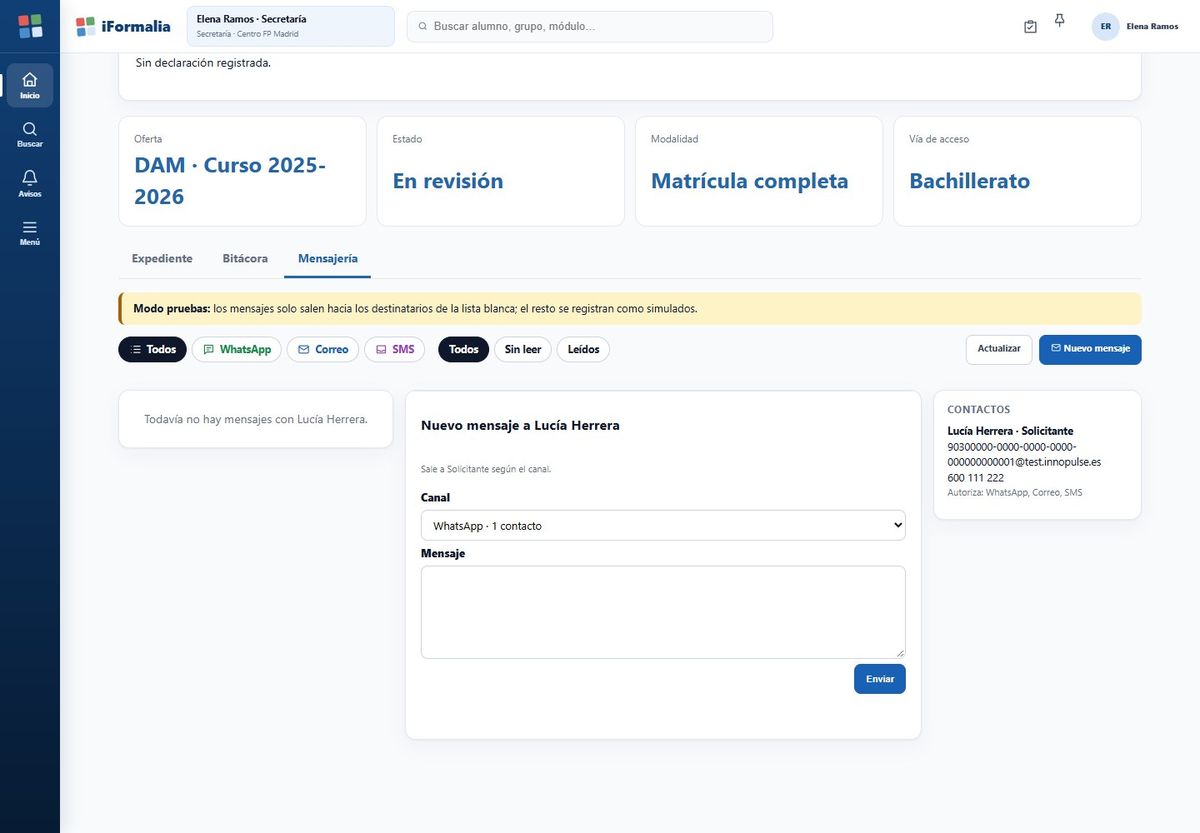The image size is (1200, 833).
Task: Click the colored squares app launcher icon
Action: [30, 26]
